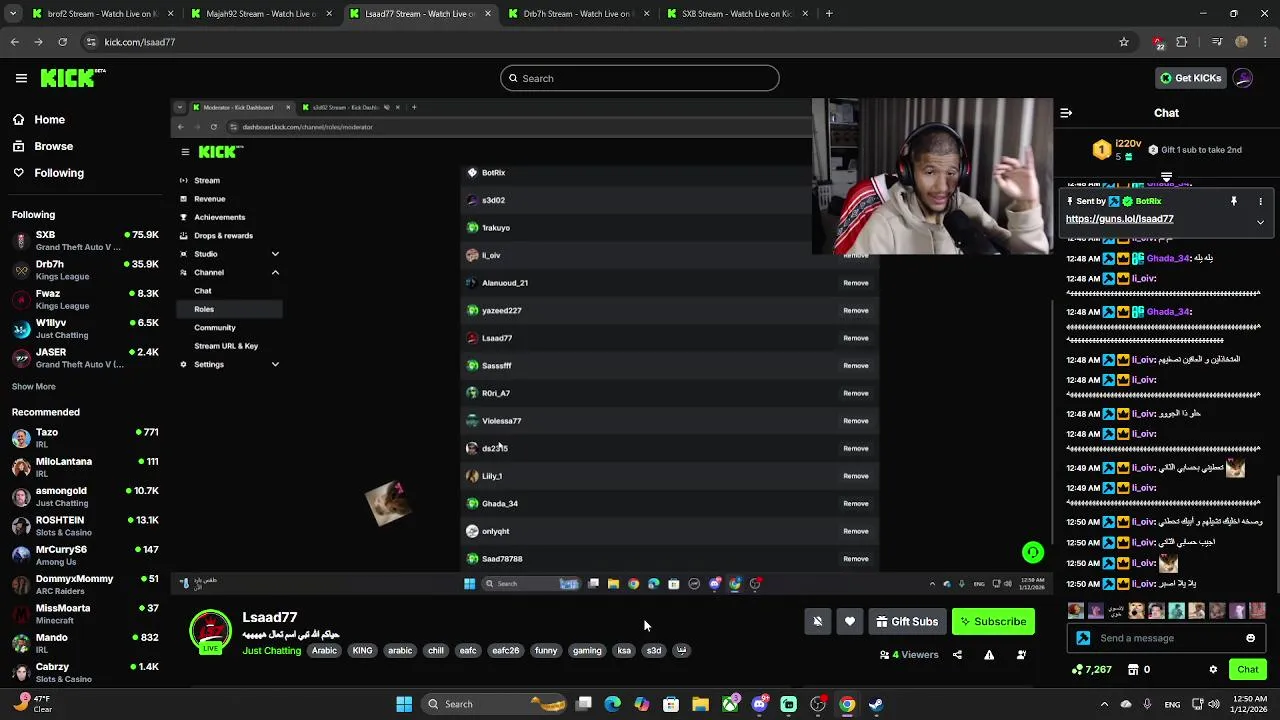The image size is (1280, 720).
Task: Reload the page
Action: pyautogui.click(x=63, y=42)
